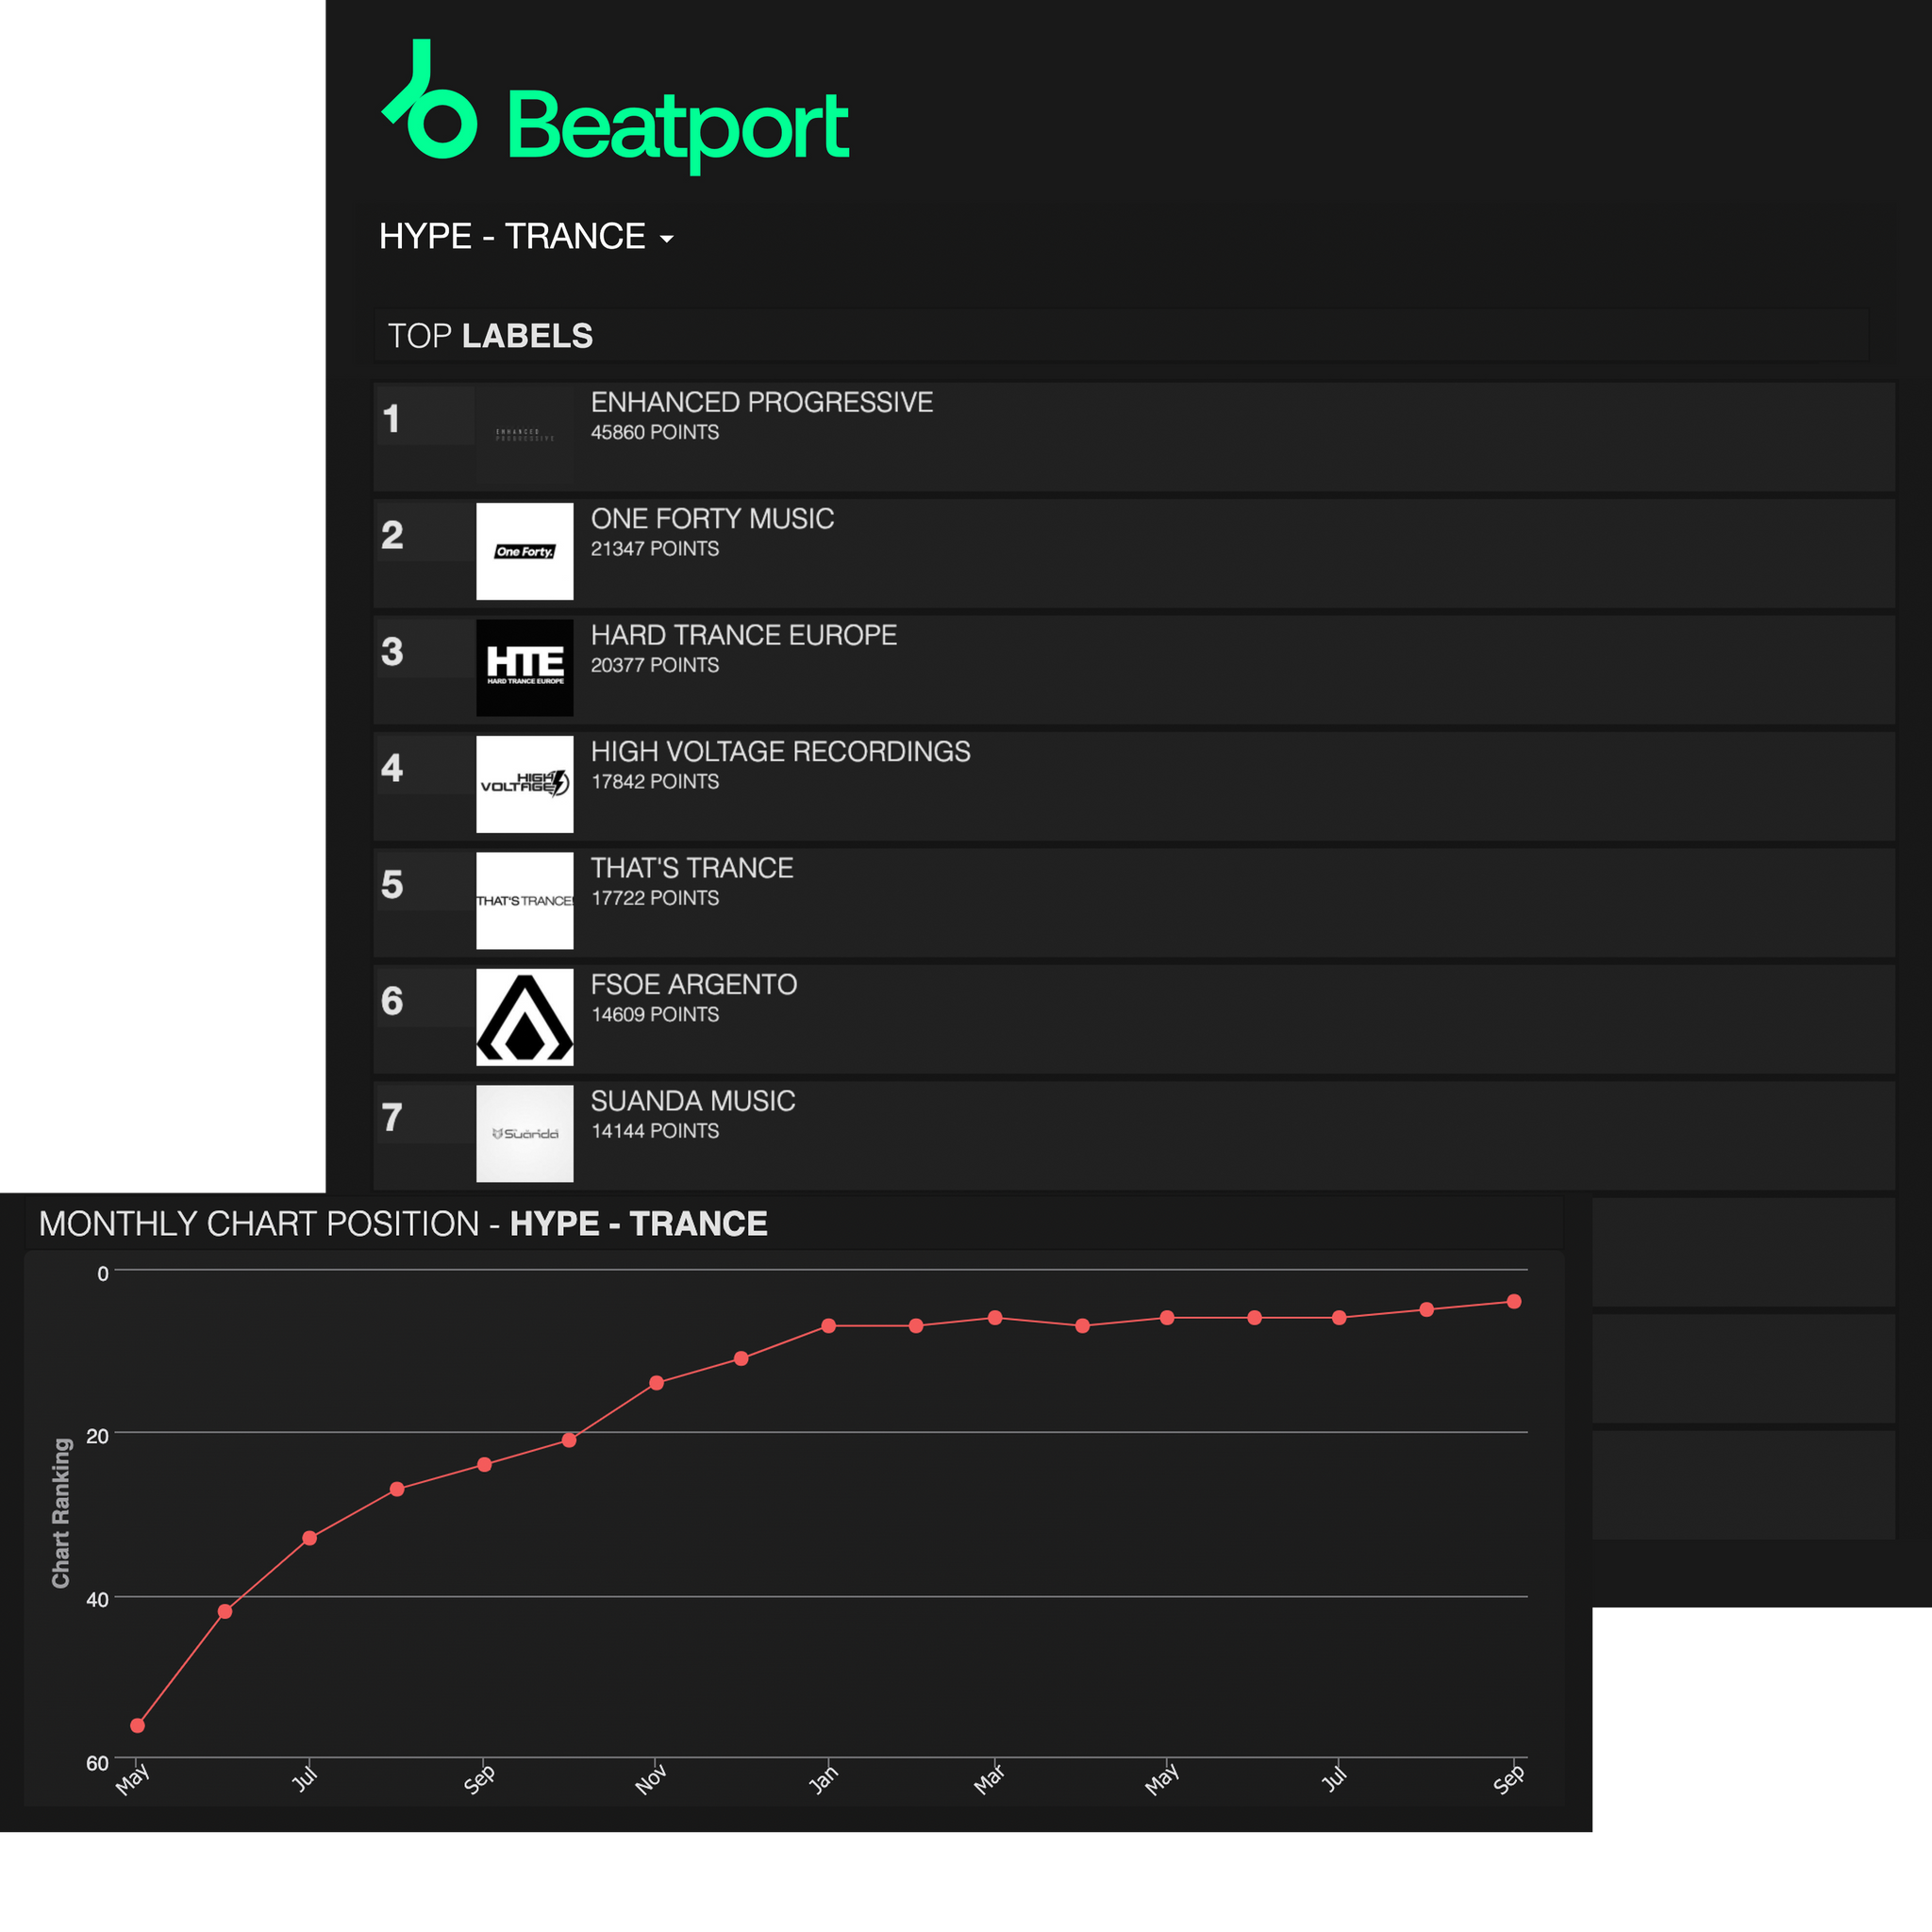Select the HARD TRANCE EUROPE label name
This screenshot has width=1932, height=1932.
click(x=744, y=635)
